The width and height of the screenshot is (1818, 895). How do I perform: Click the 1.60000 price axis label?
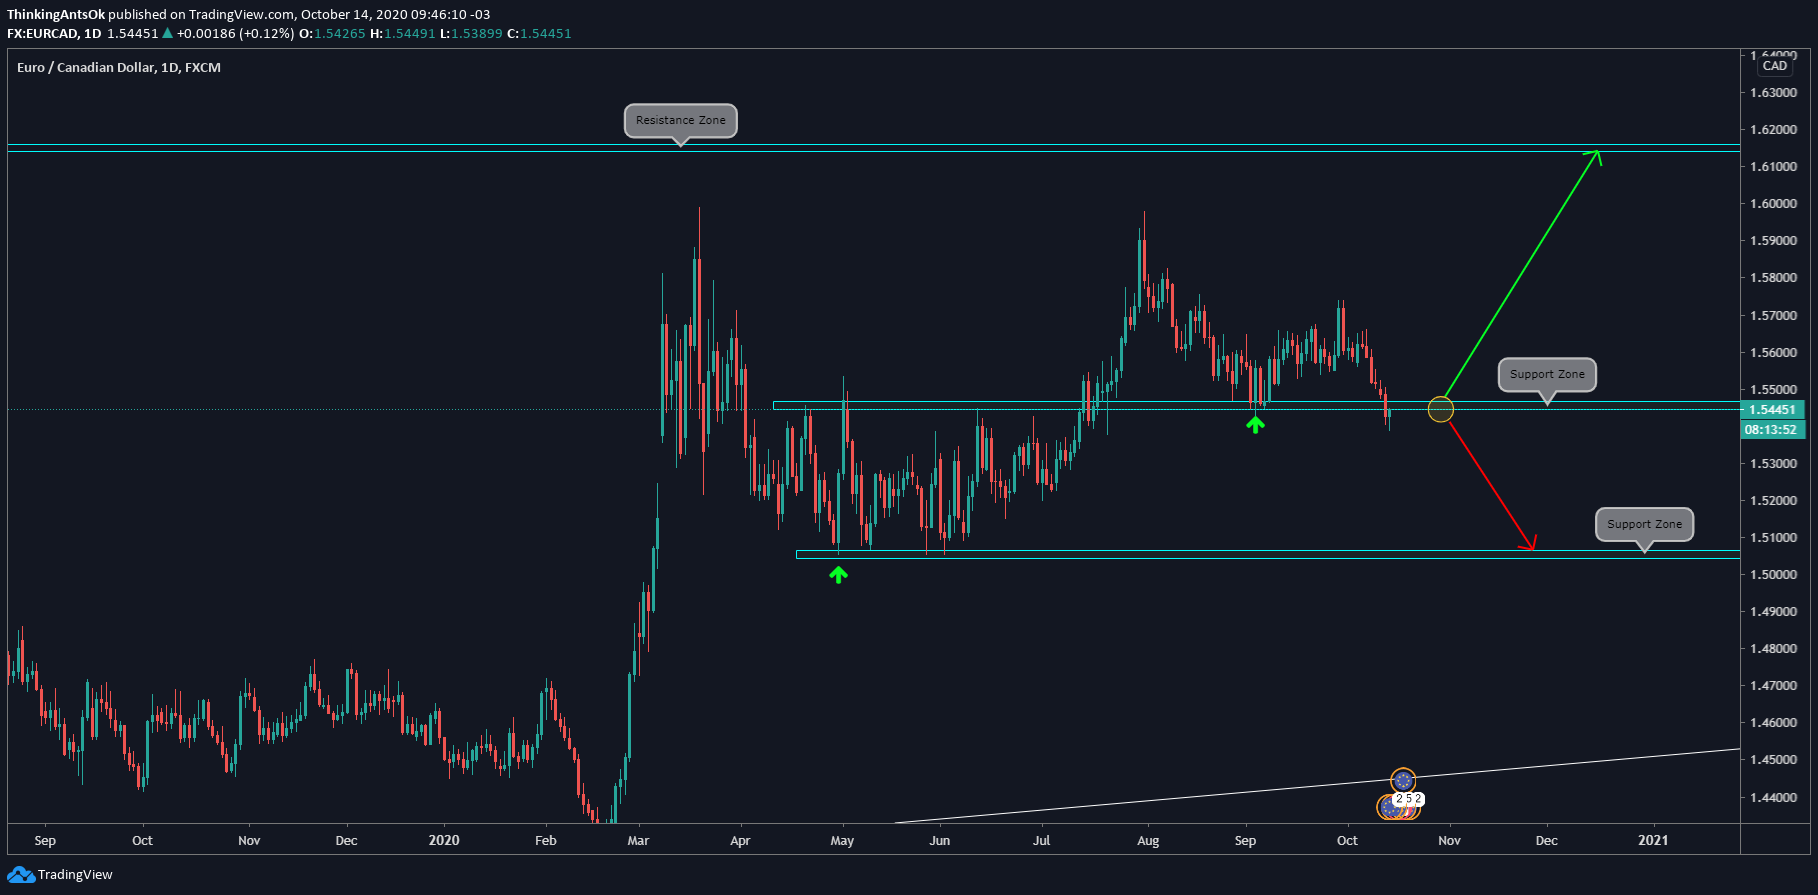(x=1774, y=204)
